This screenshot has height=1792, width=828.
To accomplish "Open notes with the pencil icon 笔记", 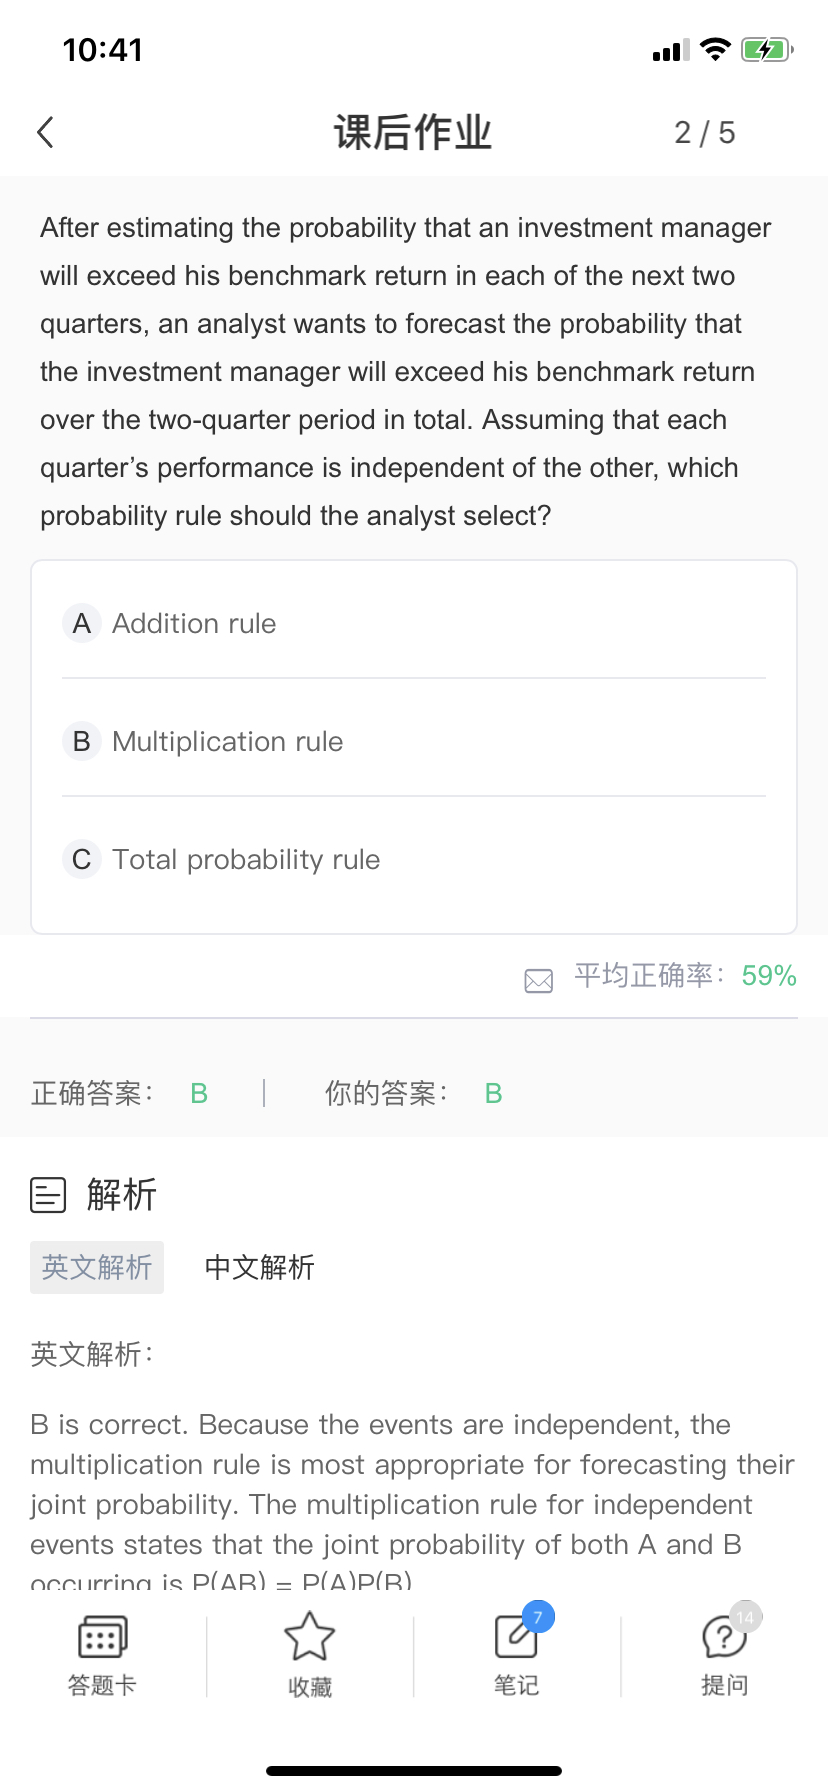I will click(x=516, y=1637).
